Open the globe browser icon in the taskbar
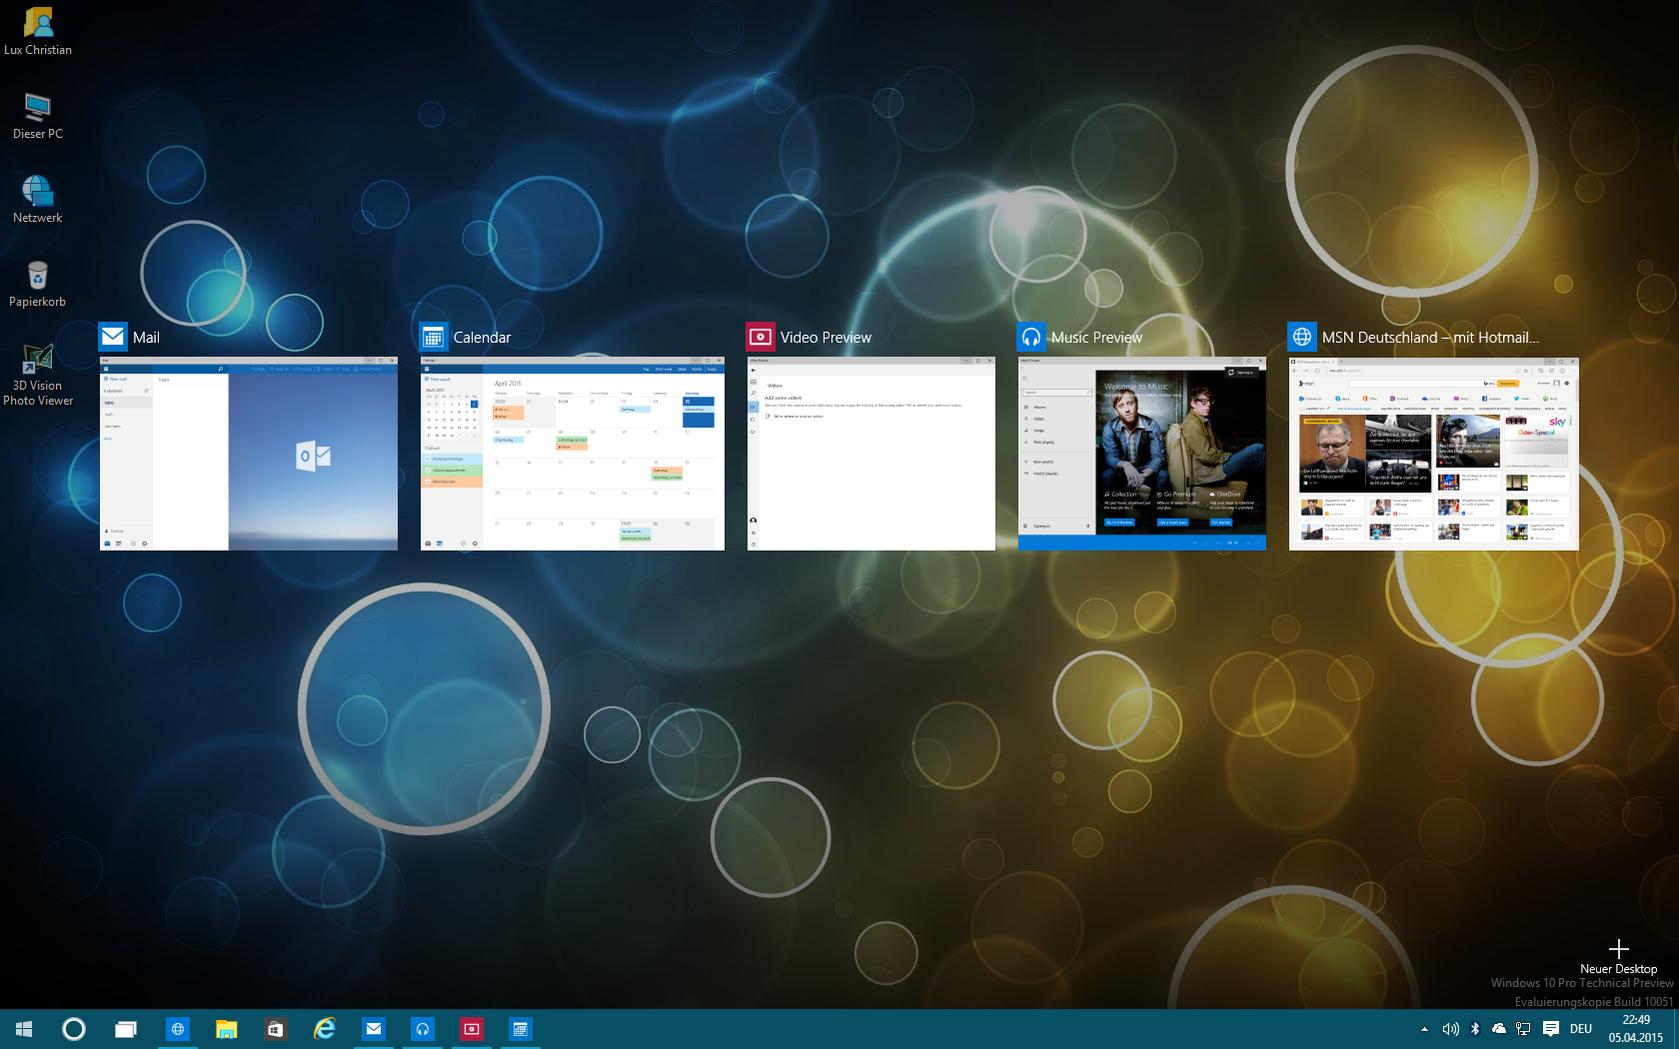Screen dimensions: 1679x1049 pyautogui.click(x=177, y=1029)
